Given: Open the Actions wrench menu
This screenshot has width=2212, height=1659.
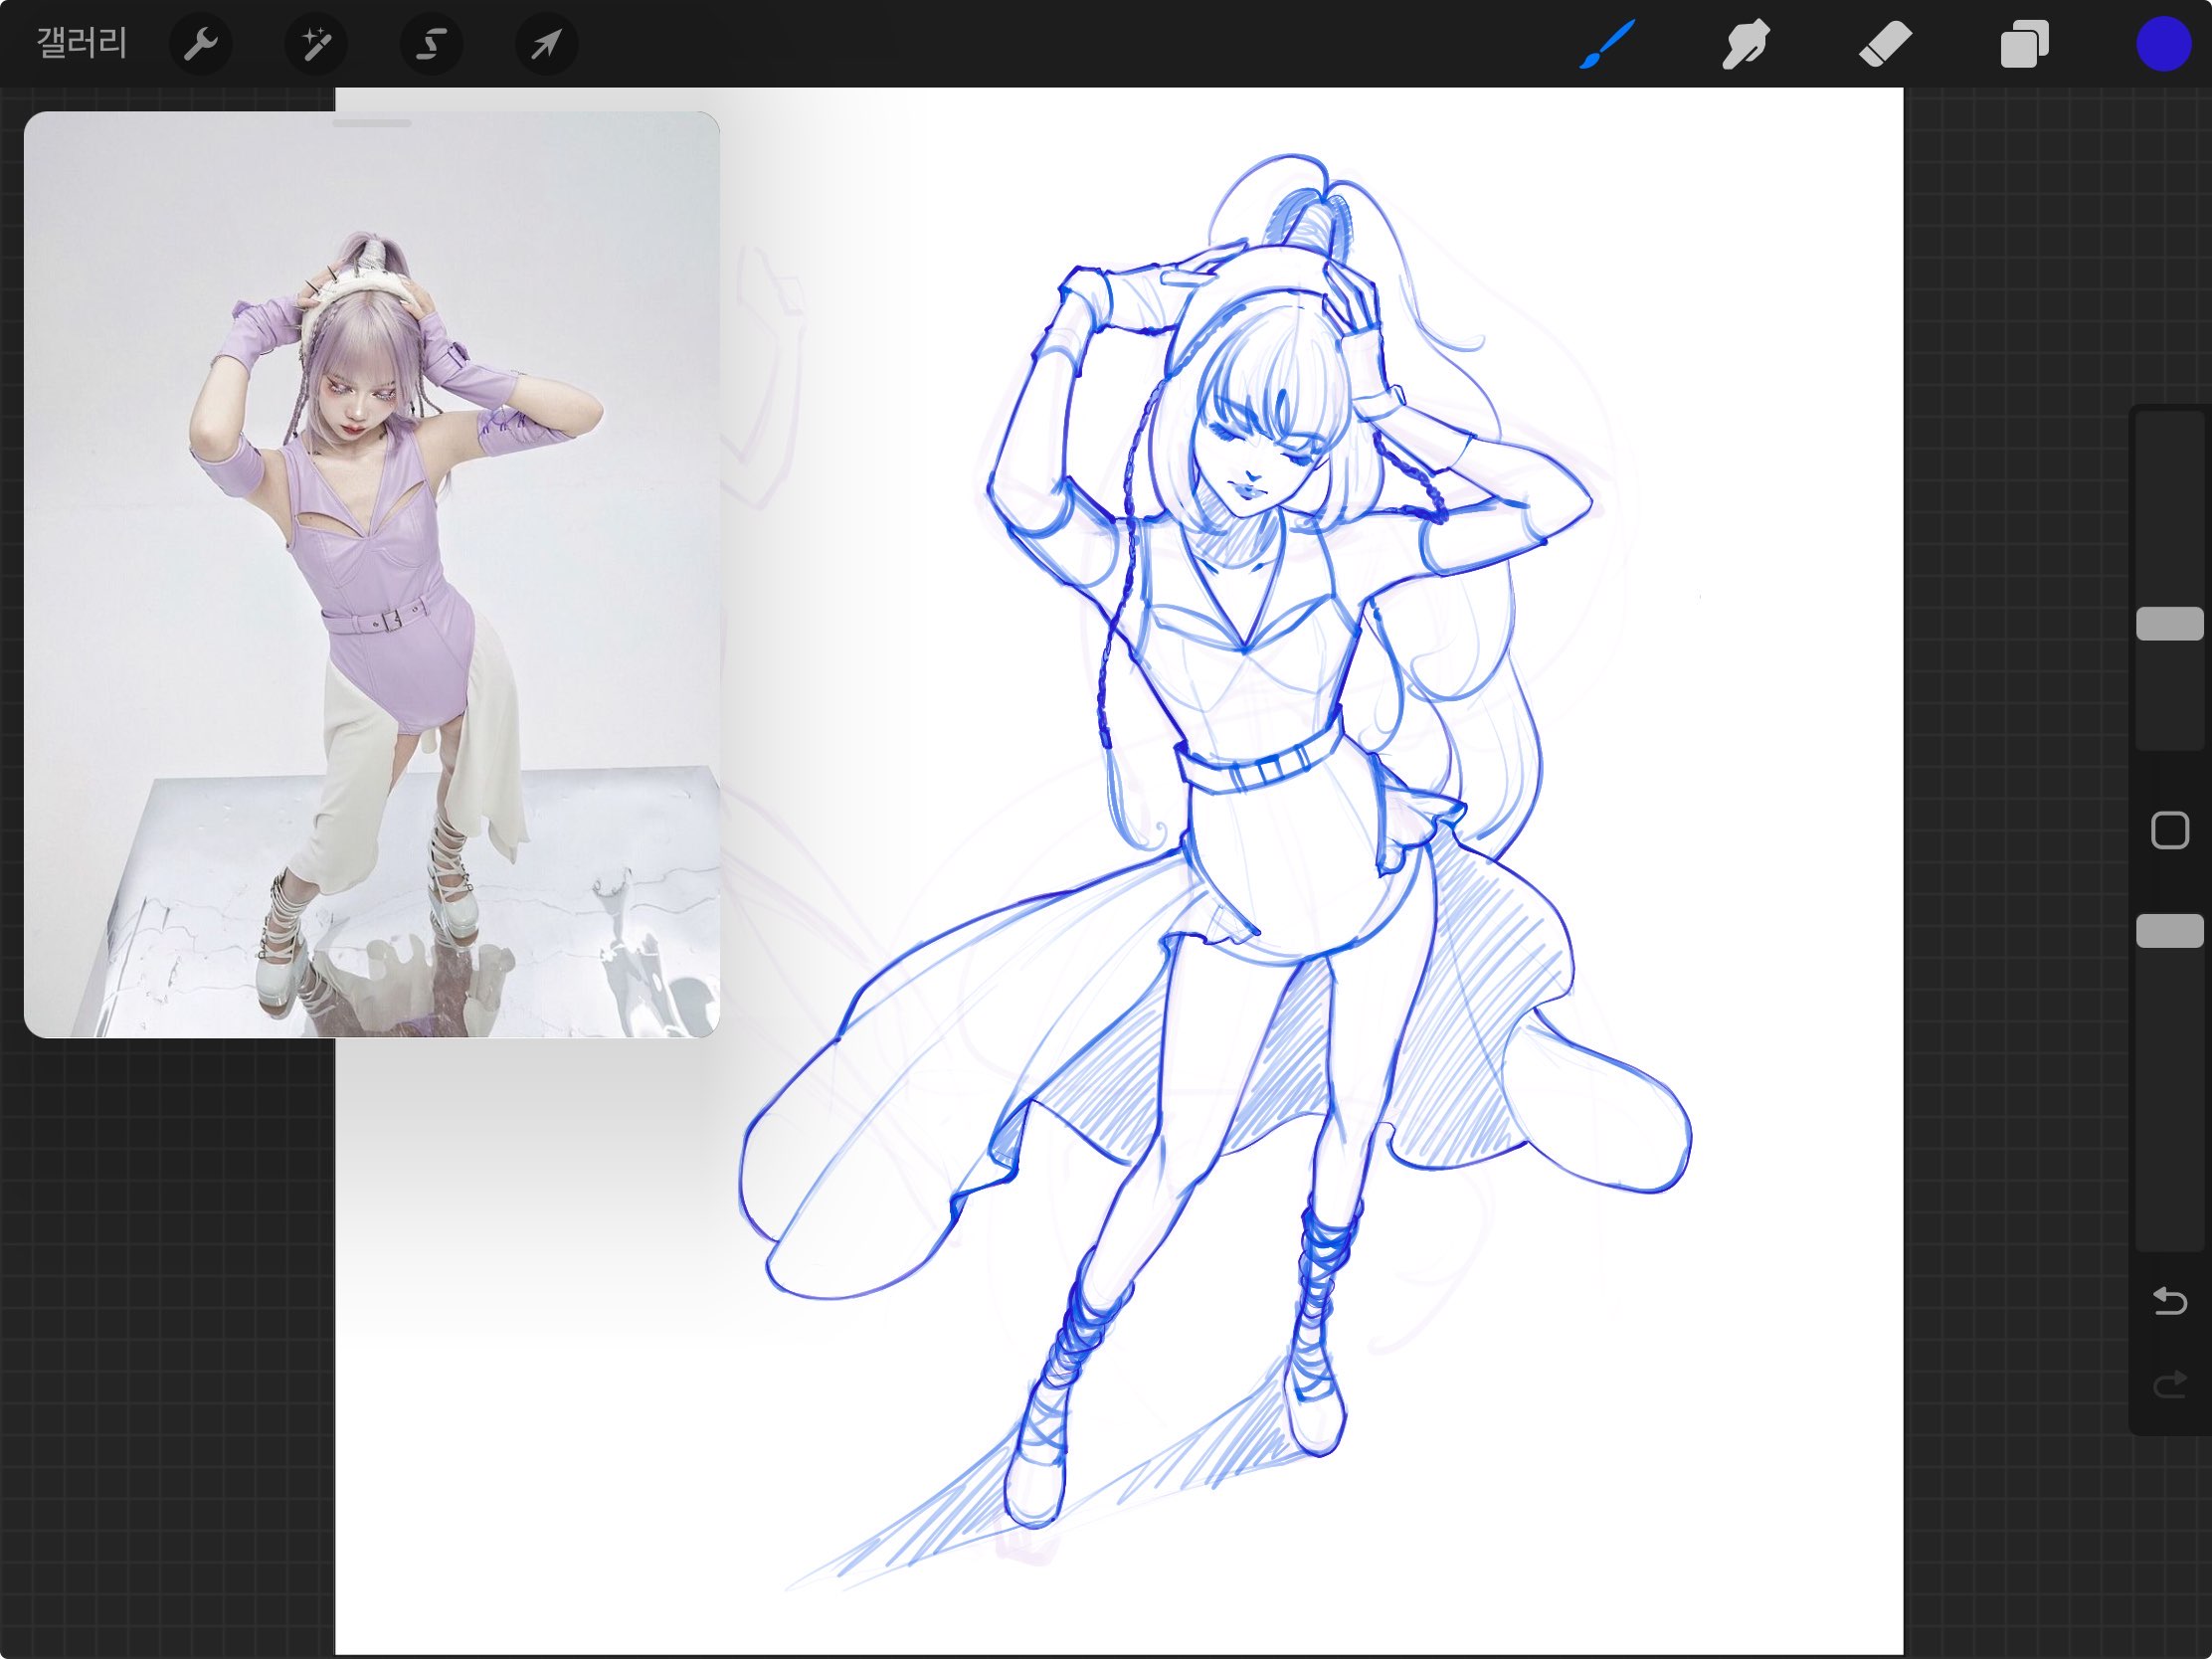Looking at the screenshot, I should 201,44.
